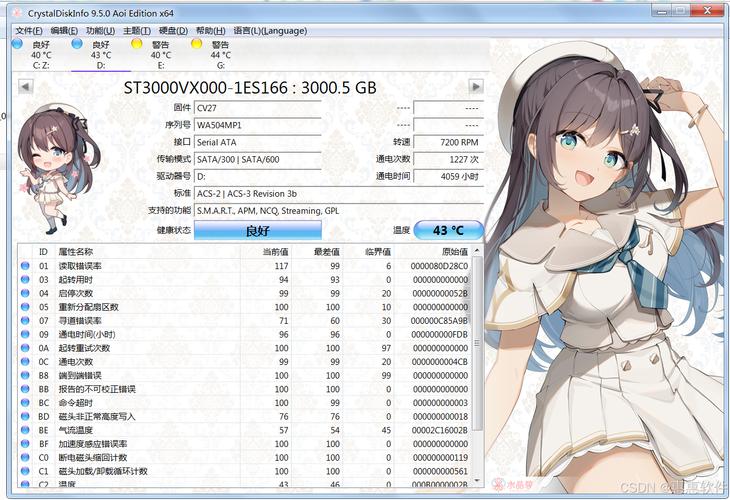Click the status dot for attribute 0A

click(x=25, y=348)
